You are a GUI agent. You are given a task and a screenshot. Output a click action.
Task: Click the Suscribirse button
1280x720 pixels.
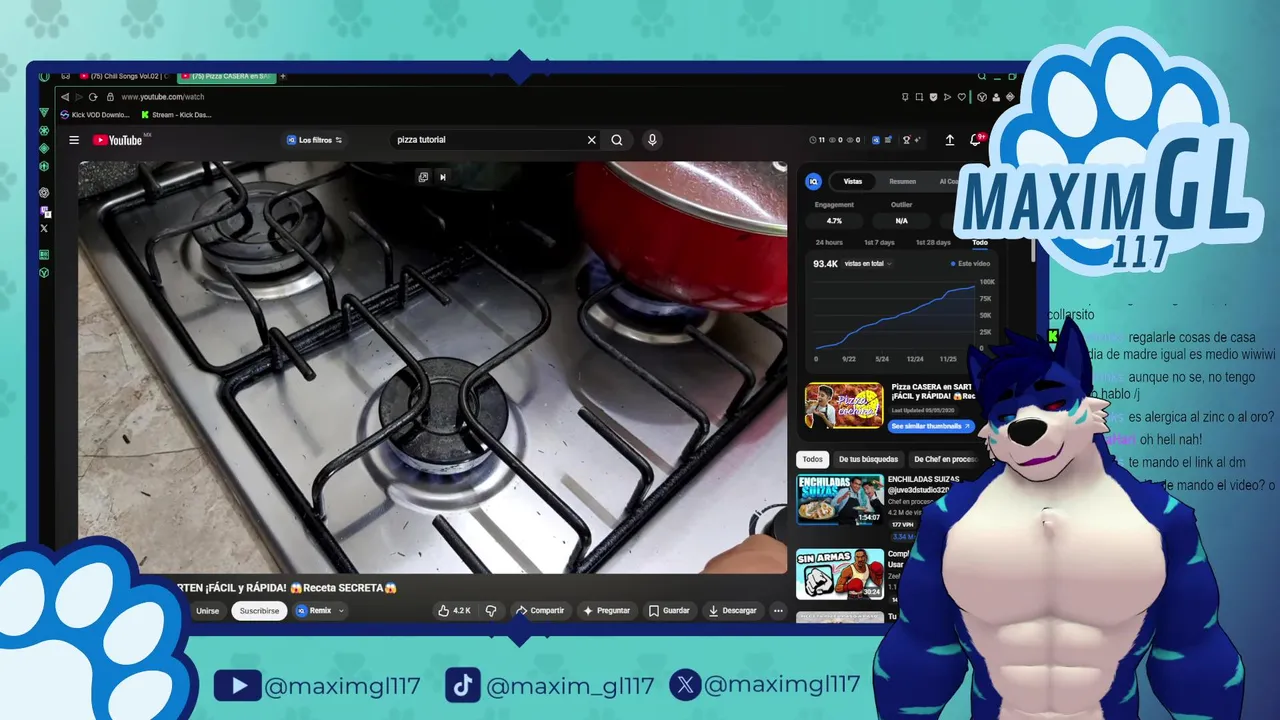(x=259, y=610)
